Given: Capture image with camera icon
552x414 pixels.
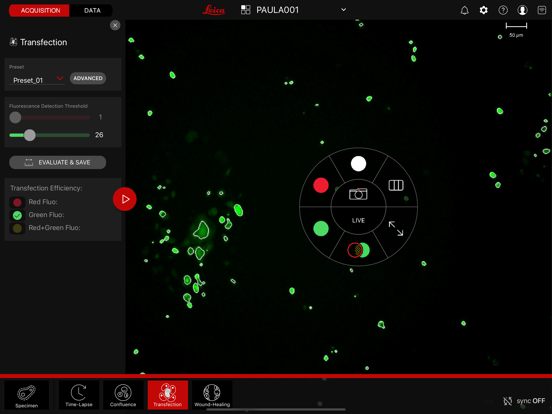Looking at the screenshot, I should point(358,194).
